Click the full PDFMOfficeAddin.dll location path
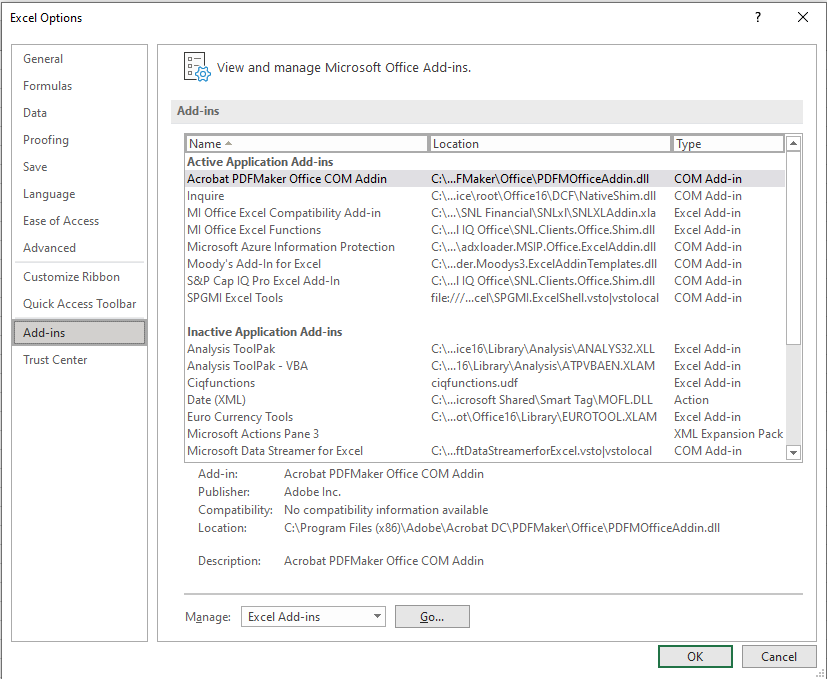This screenshot has height=679, width=827. click(x=502, y=528)
